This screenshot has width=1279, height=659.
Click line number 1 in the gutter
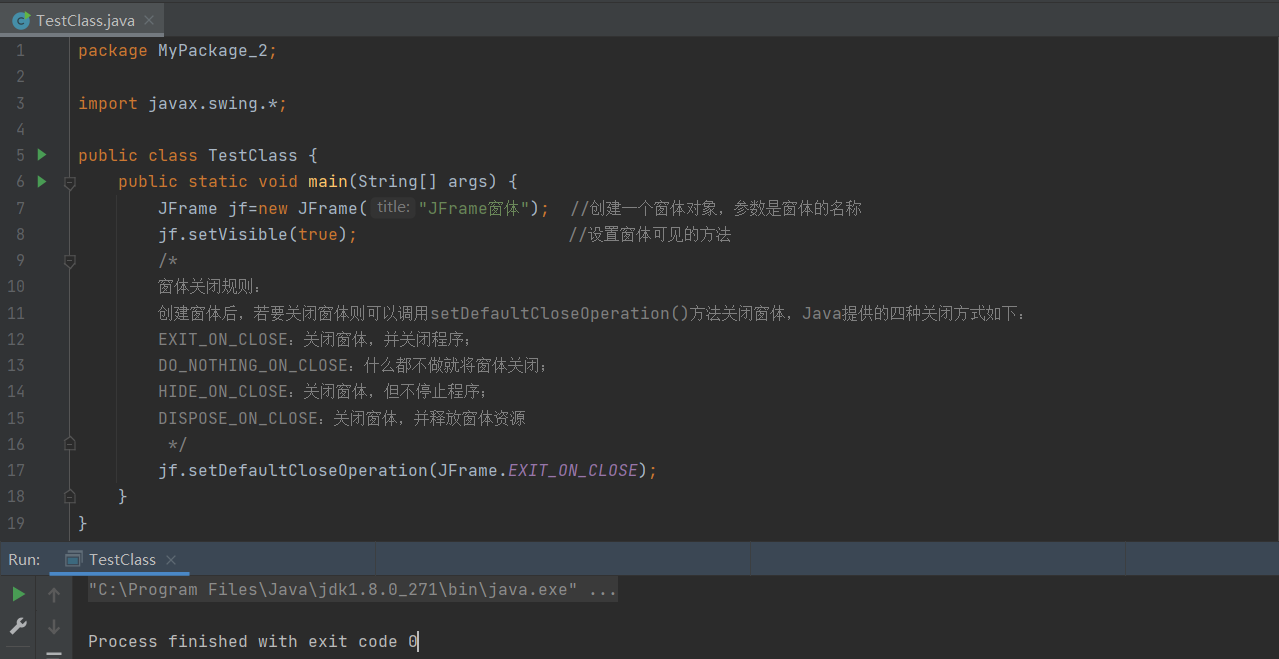click(x=20, y=51)
